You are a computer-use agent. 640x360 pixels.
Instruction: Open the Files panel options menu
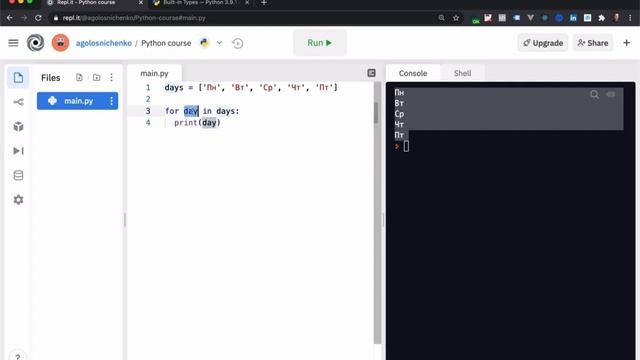pyautogui.click(x=111, y=78)
